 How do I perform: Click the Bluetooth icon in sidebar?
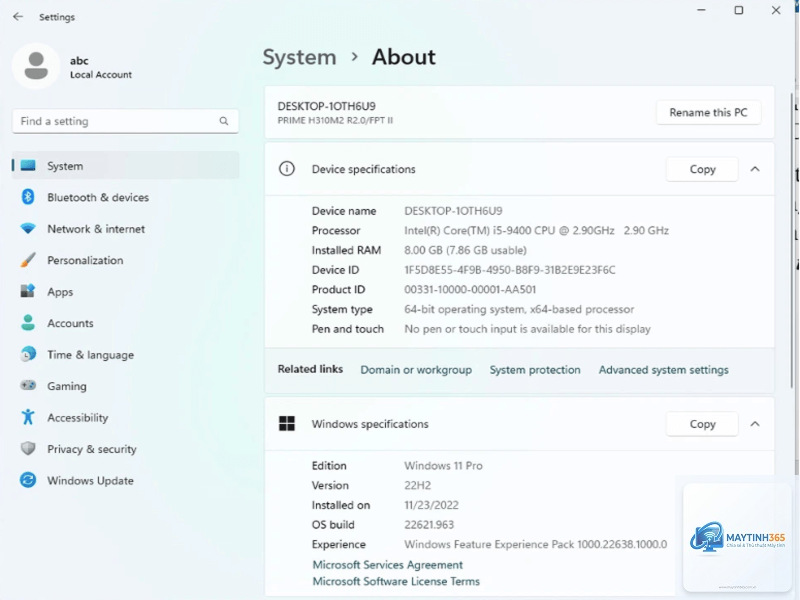28,197
